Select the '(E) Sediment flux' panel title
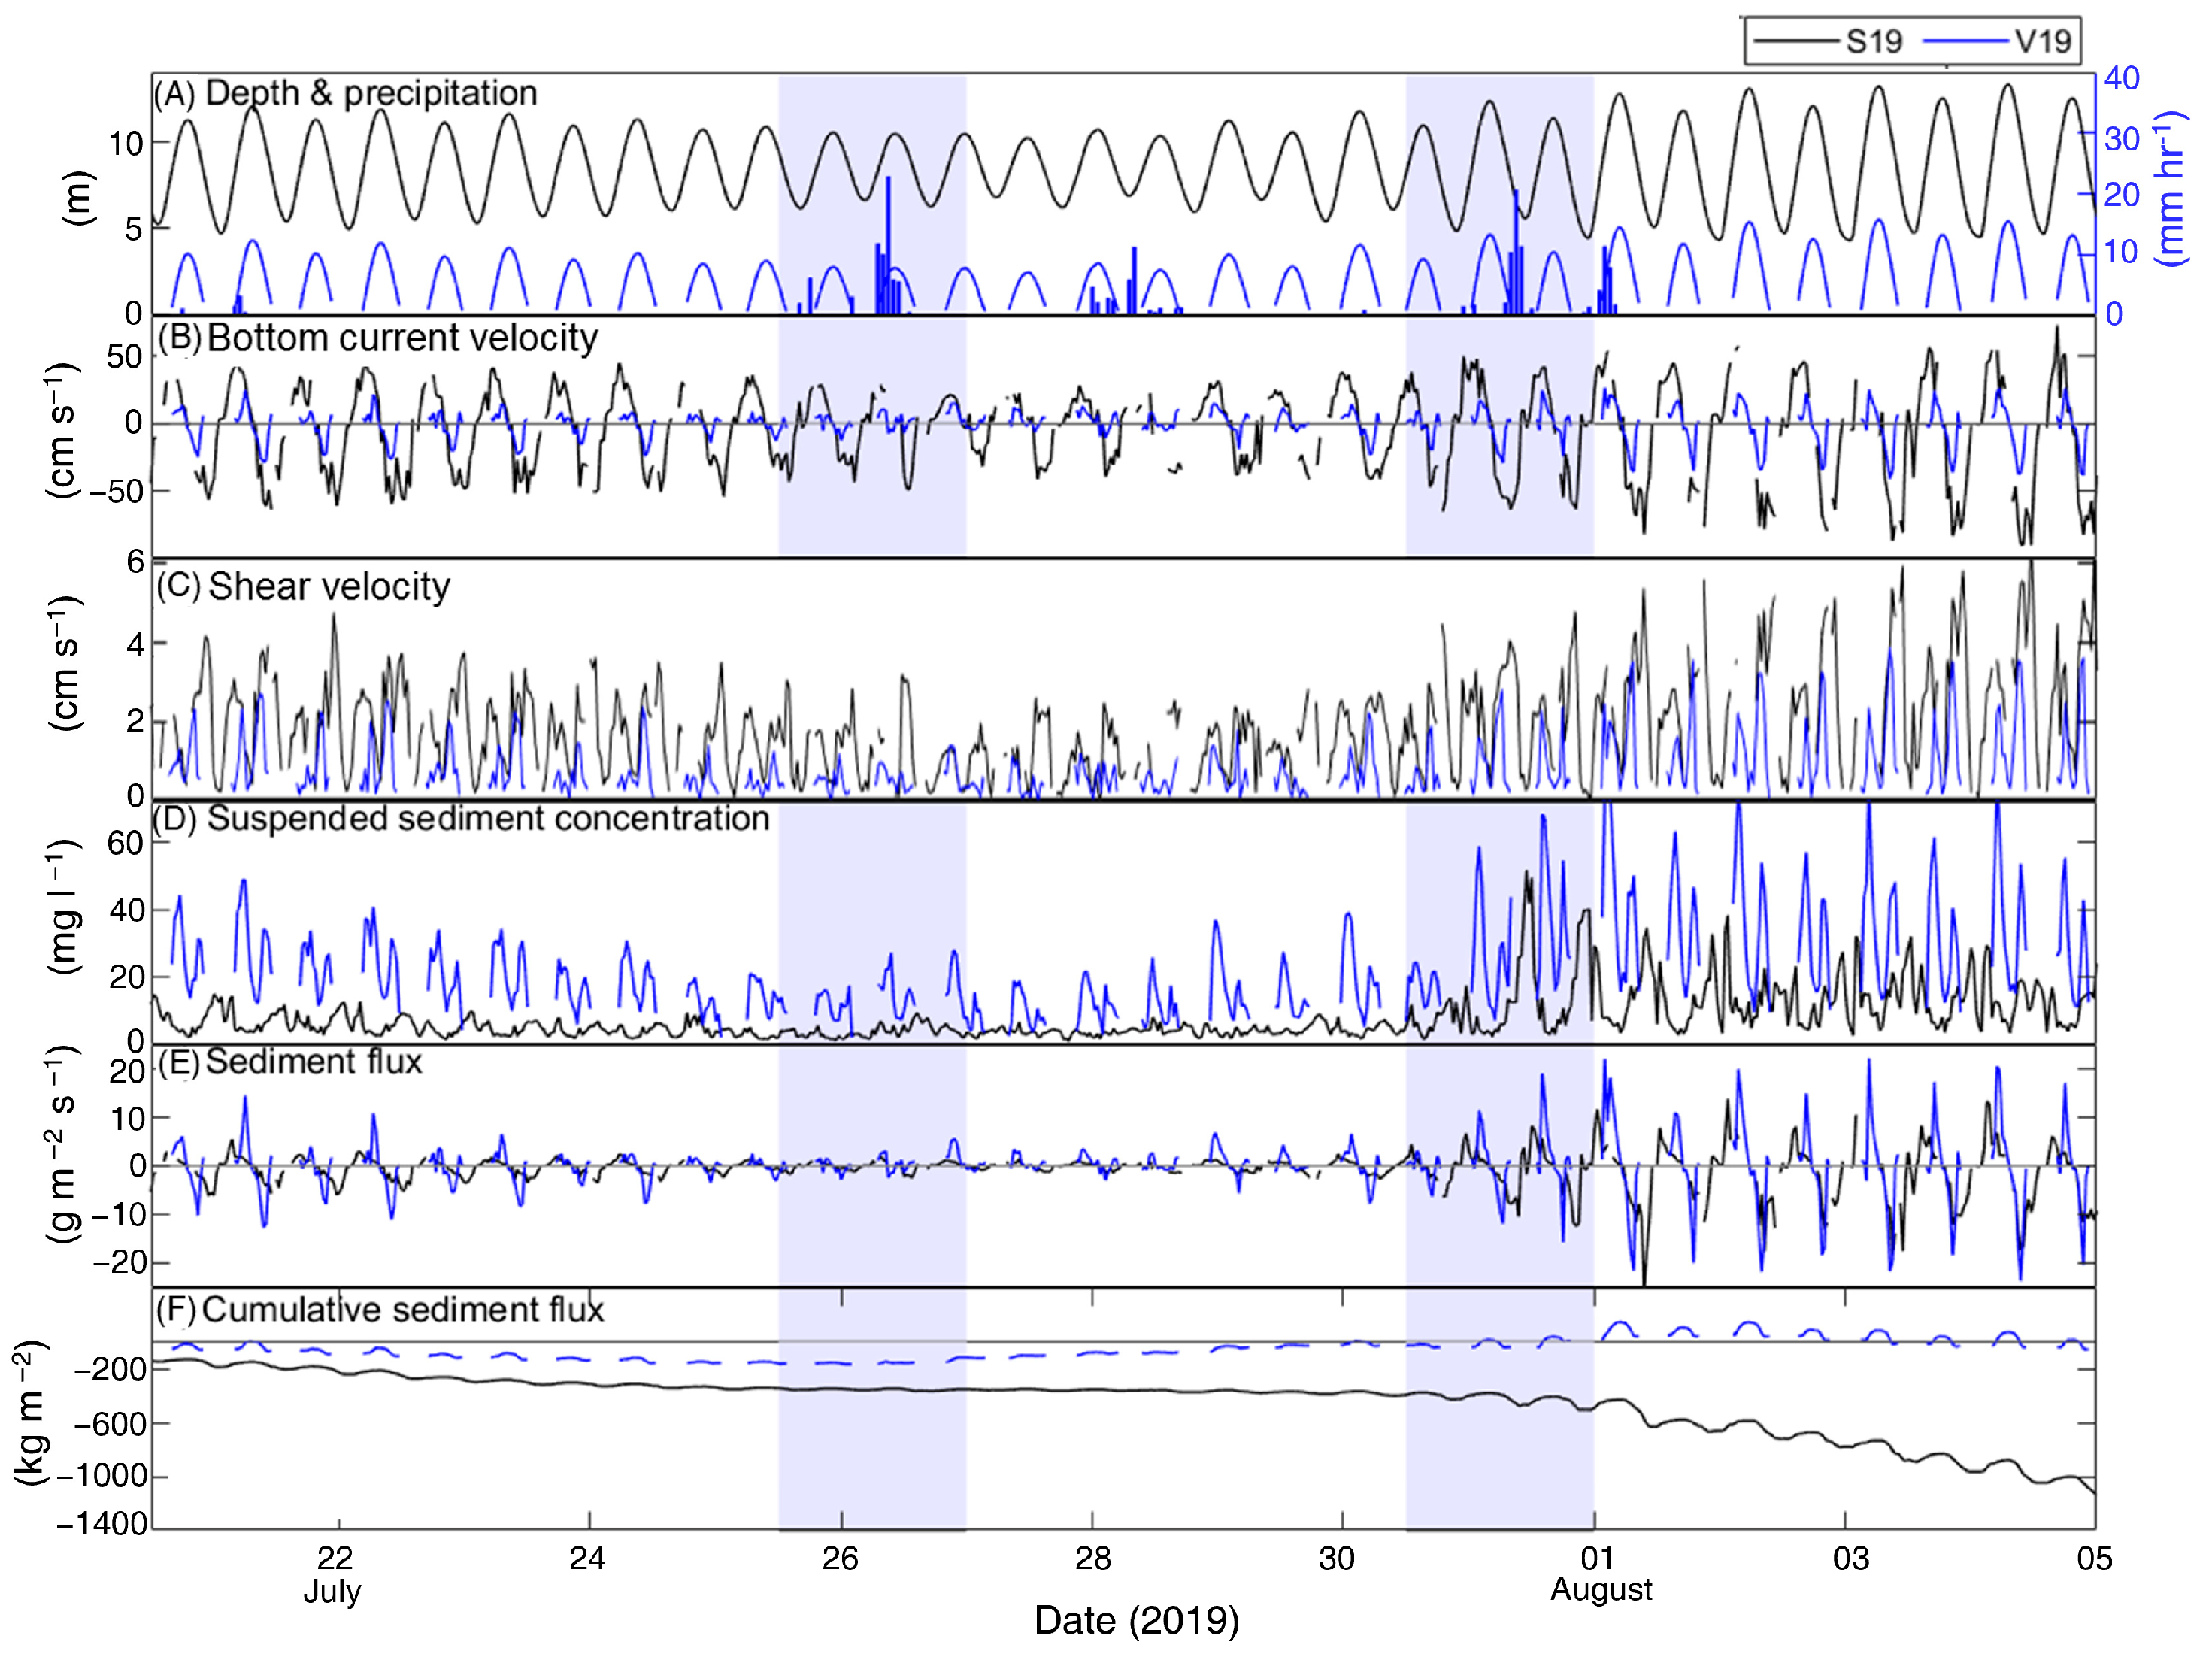2212x1660 pixels. (x=290, y=1061)
